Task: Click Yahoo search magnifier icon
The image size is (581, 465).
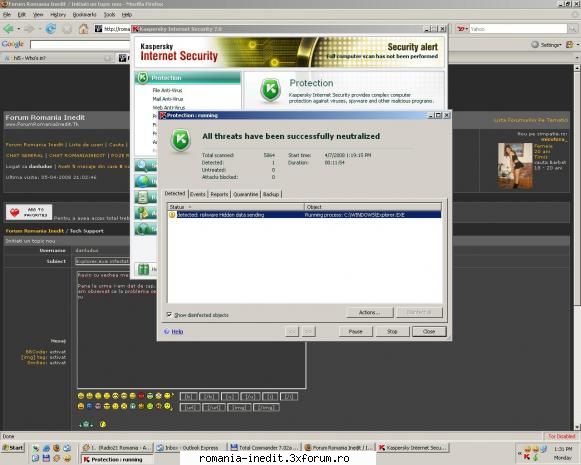Action: [573, 29]
